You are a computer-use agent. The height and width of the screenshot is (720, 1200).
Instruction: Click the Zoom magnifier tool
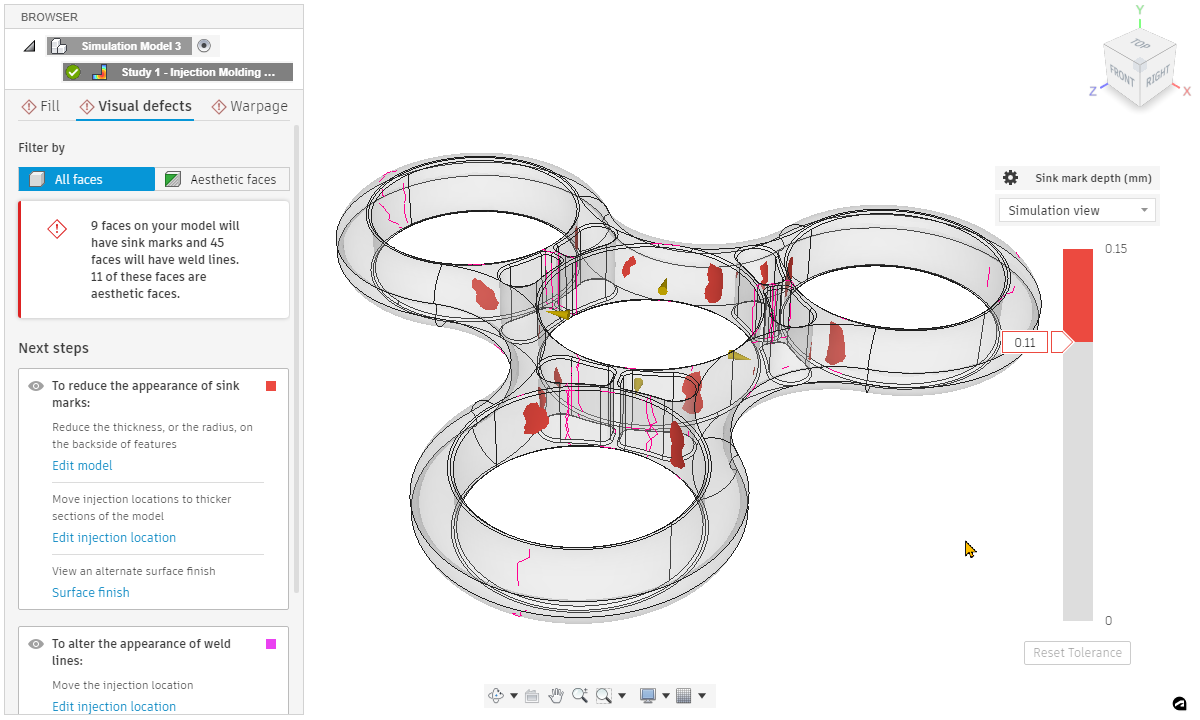pyautogui.click(x=580, y=695)
